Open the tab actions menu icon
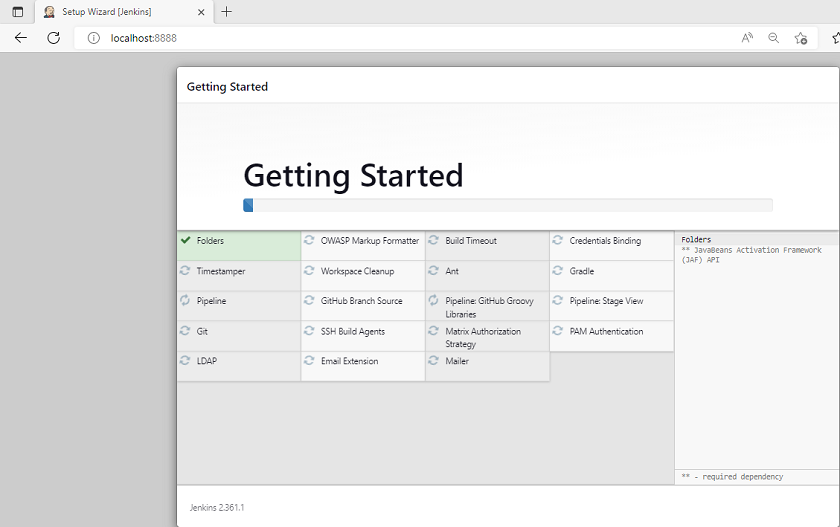This screenshot has height=527, width=840. (x=18, y=12)
